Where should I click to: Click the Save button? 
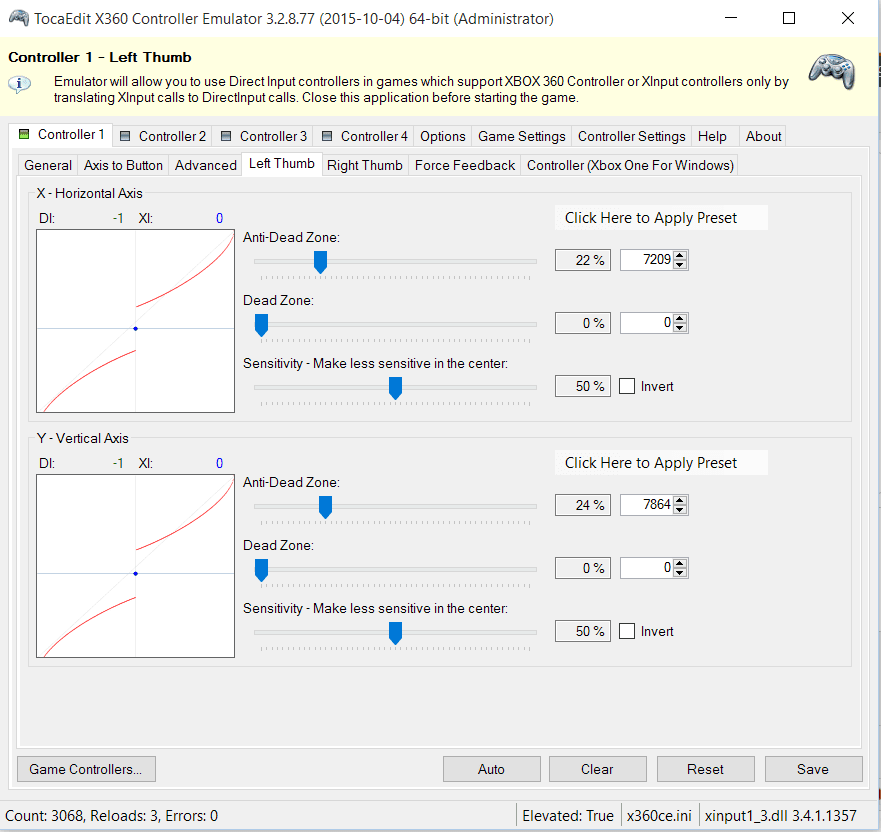[813, 769]
